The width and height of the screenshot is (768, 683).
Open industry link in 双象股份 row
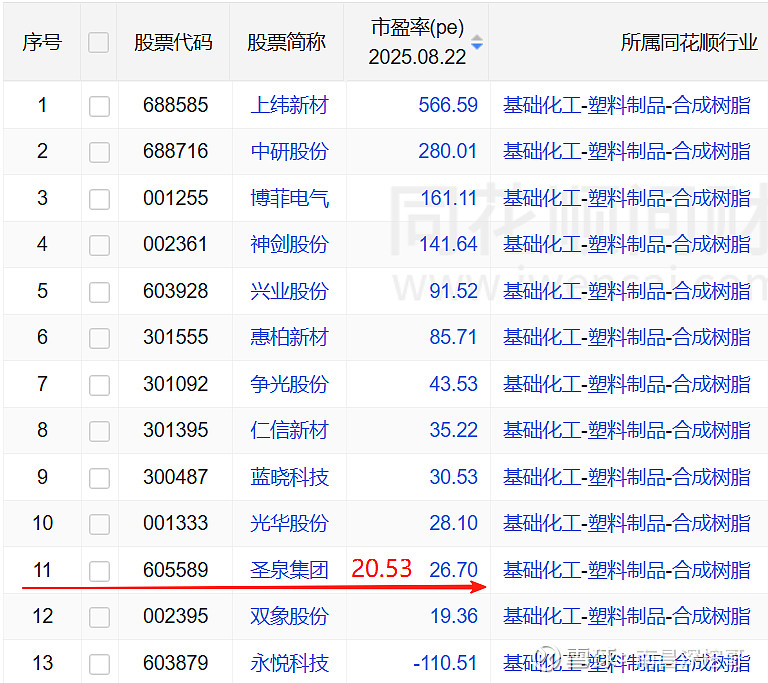pos(627,616)
